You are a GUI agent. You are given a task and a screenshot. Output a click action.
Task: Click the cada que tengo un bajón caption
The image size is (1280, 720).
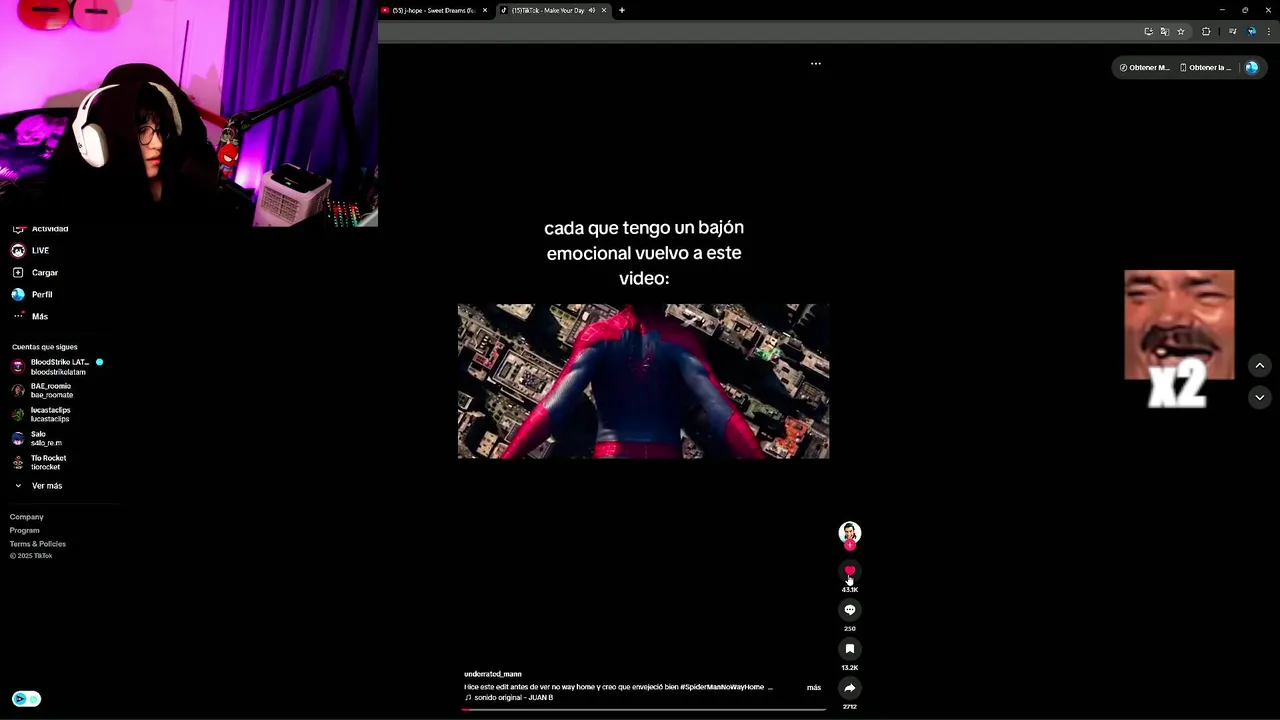644,253
